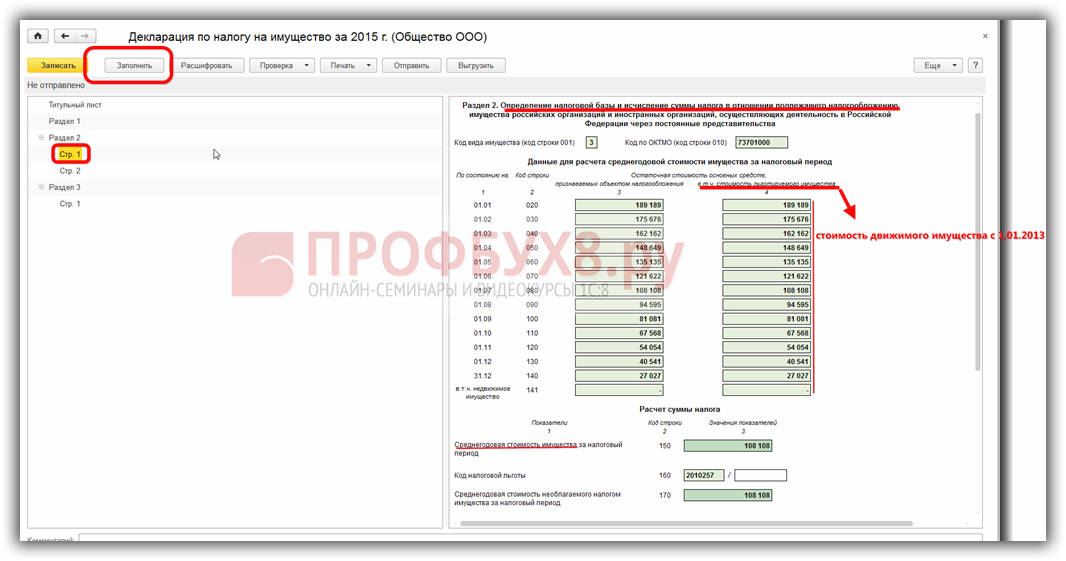
Task: Select Титульный лист in the section tree
Action: 75,105
